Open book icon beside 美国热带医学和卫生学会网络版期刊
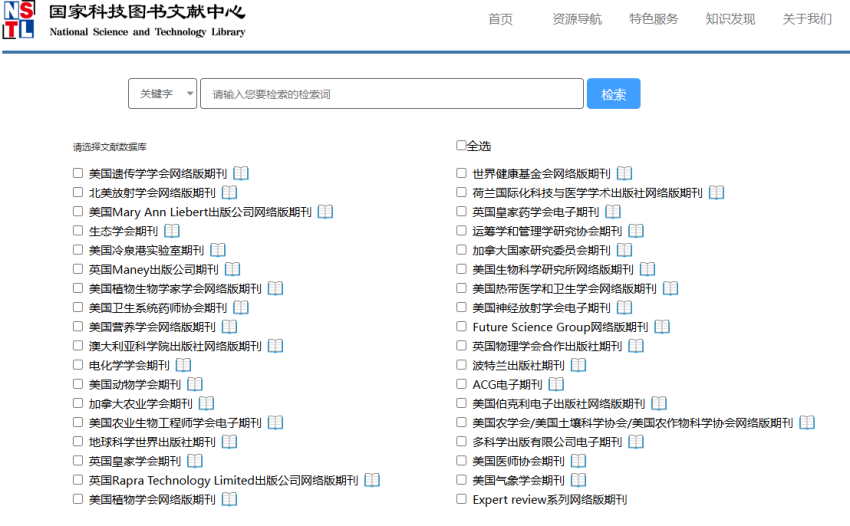Viewport: 850px width, 526px height. click(x=671, y=288)
